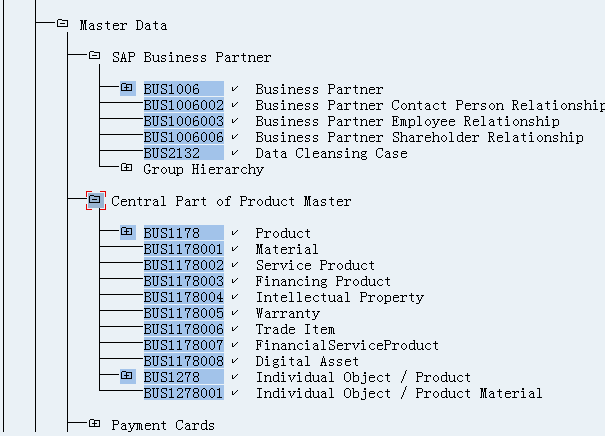
Task: Click BUS1278001 object code
Action: [x=184, y=393]
